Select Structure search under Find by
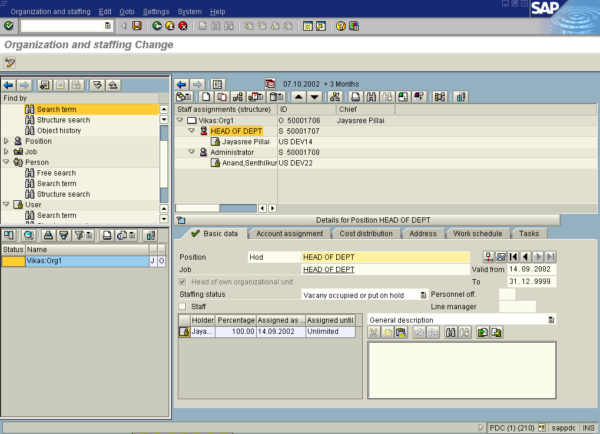This screenshot has height=434, width=600. 63,120
